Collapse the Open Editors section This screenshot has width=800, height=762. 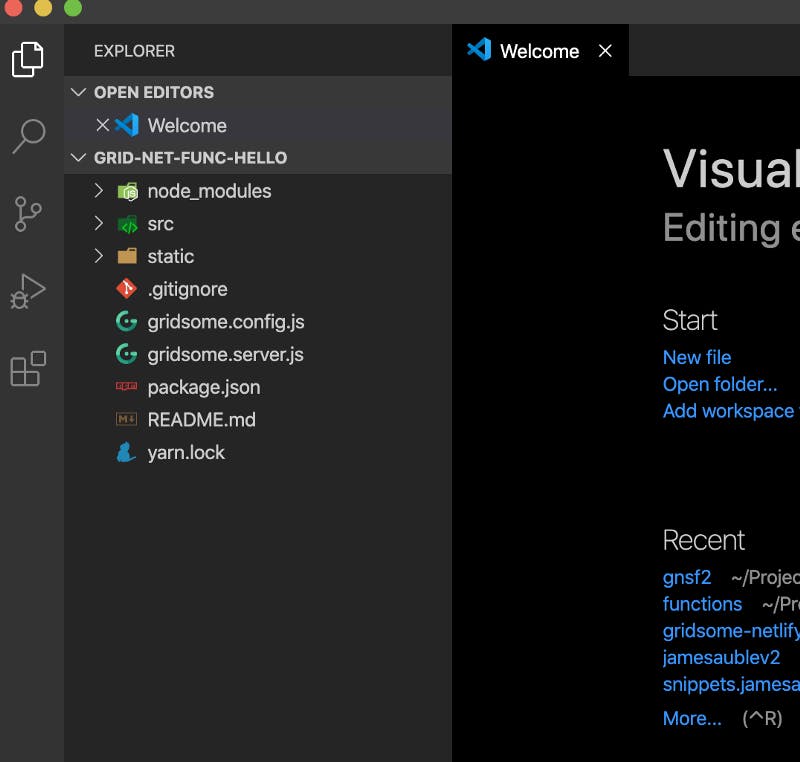tap(78, 92)
